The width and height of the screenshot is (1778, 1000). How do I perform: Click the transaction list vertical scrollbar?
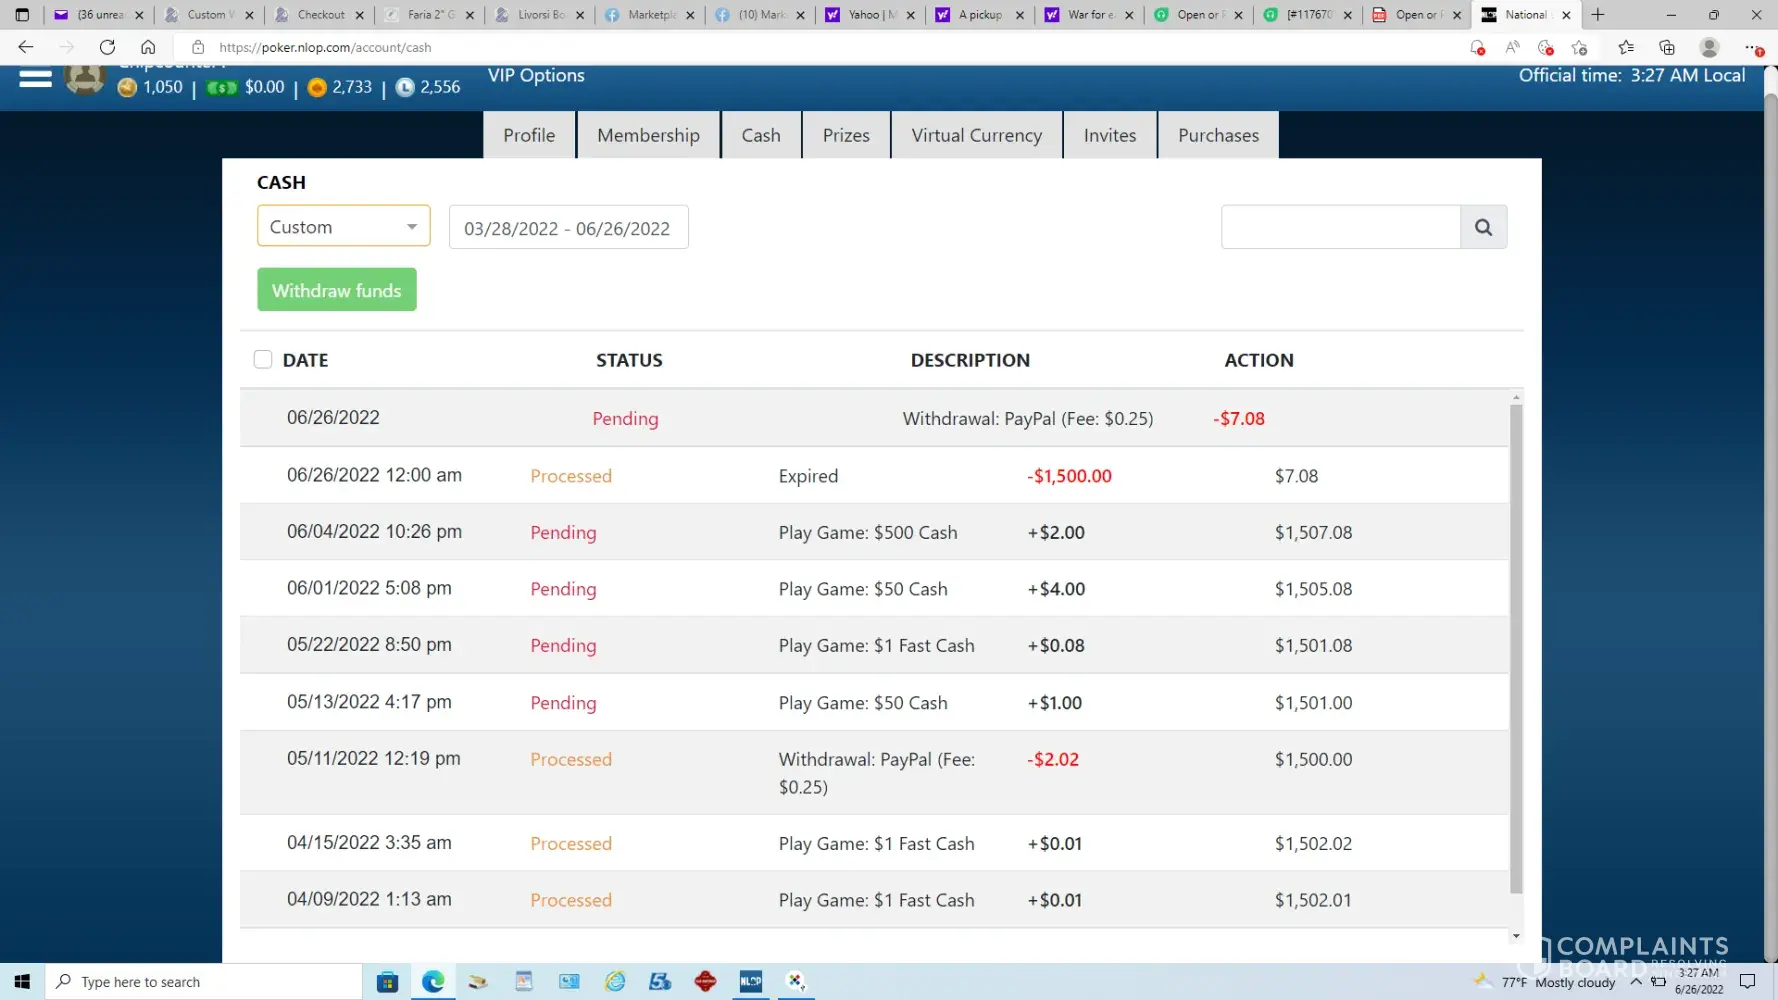(1515, 650)
